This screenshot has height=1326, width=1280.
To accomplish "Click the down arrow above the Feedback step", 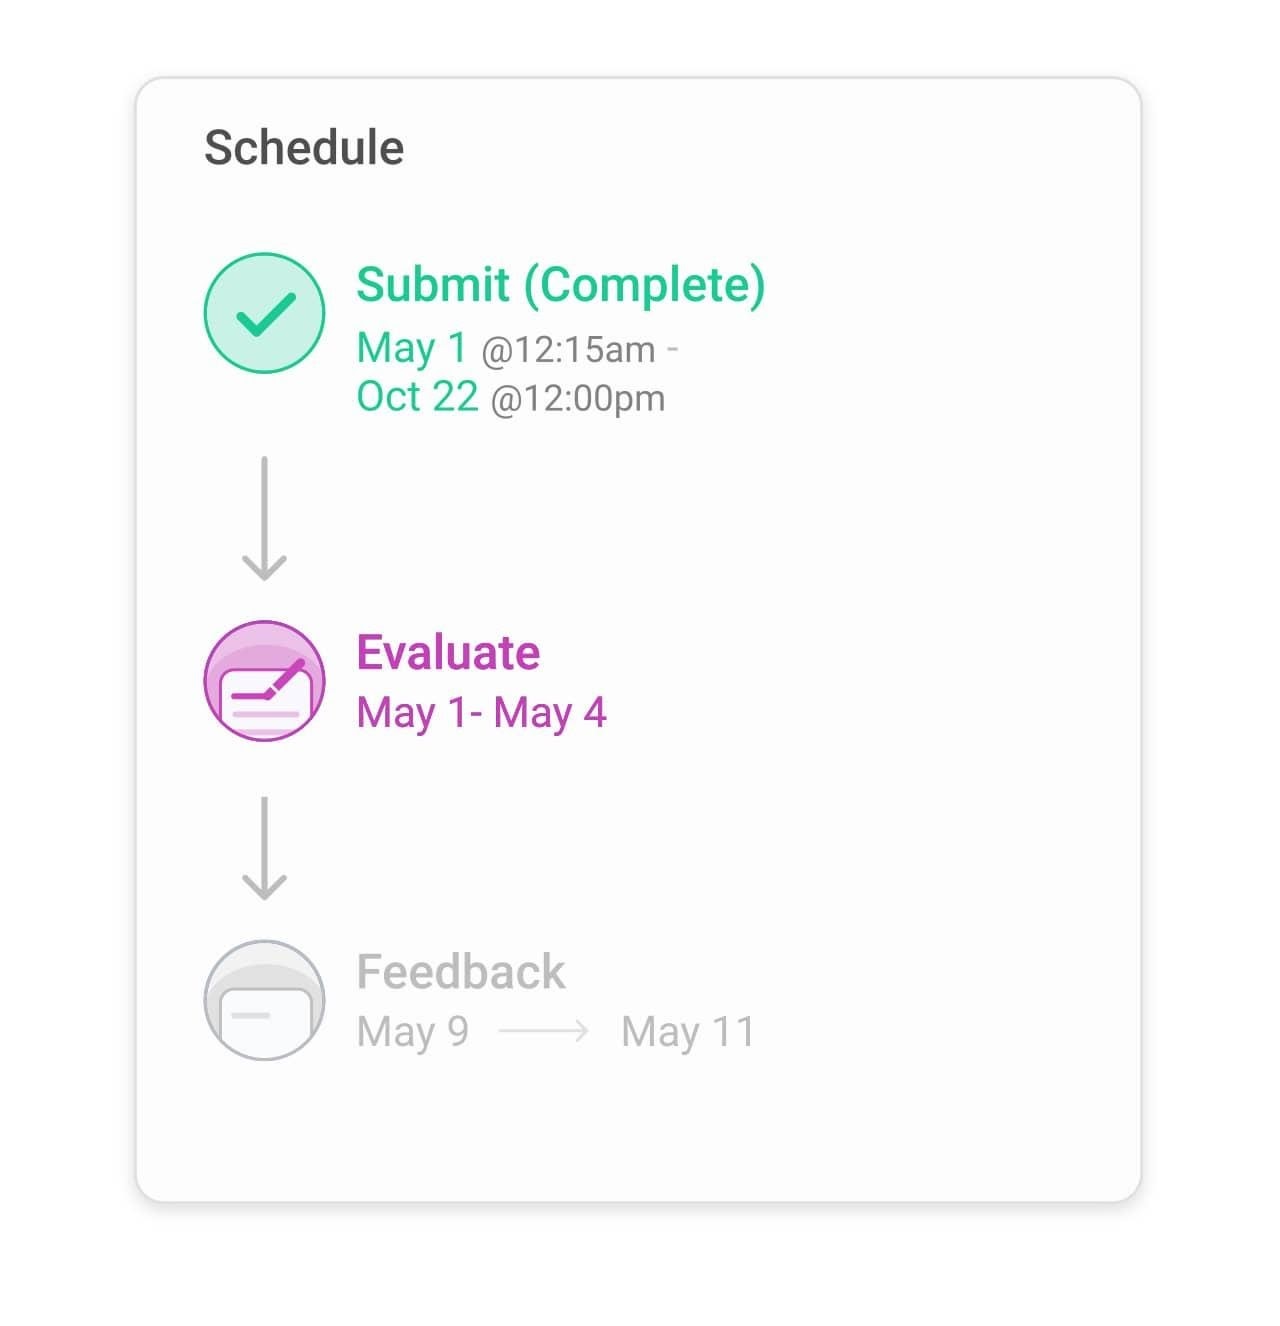I will tap(264, 848).
